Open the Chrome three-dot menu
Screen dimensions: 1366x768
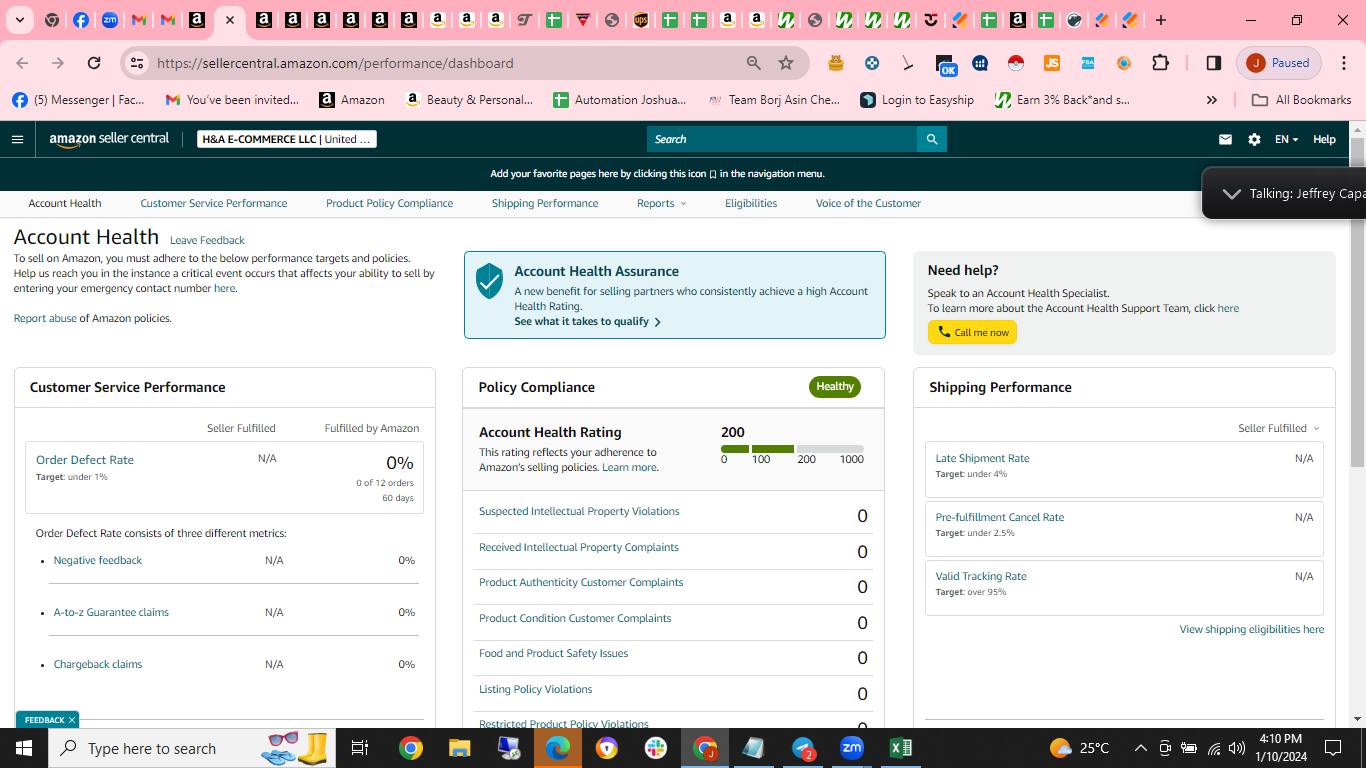[1342, 63]
